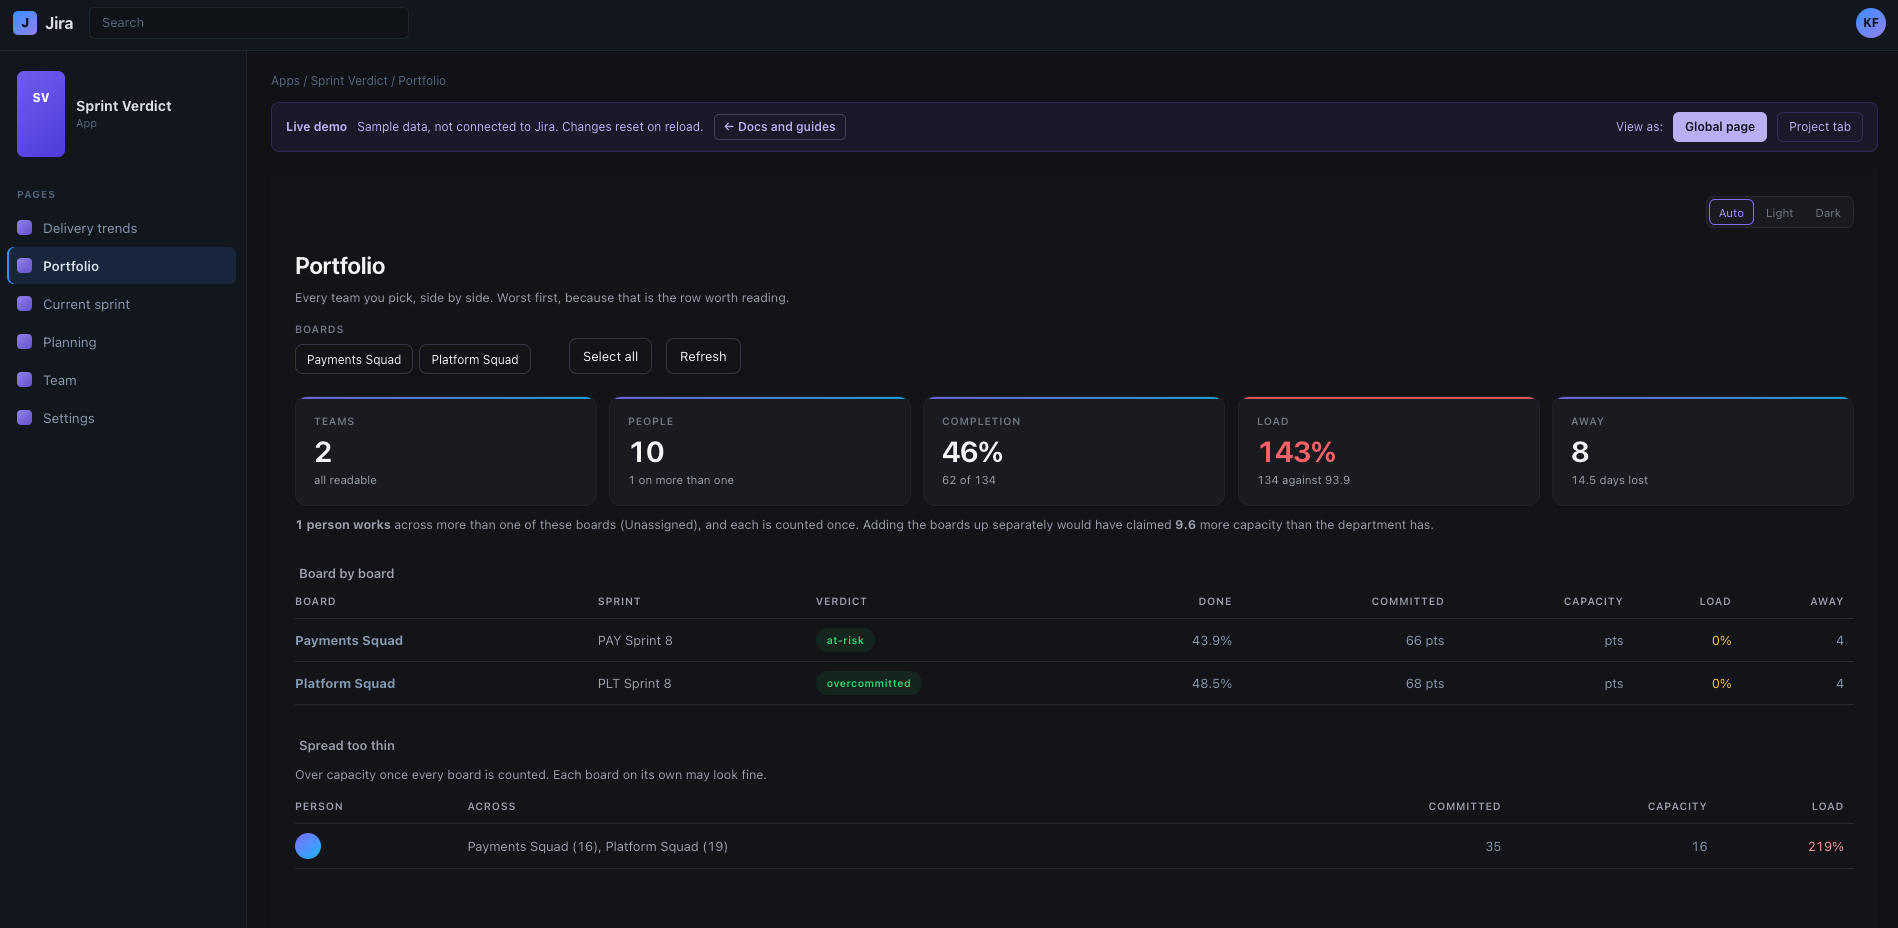Click the Refresh button
The height and width of the screenshot is (928, 1898).
[x=703, y=356]
